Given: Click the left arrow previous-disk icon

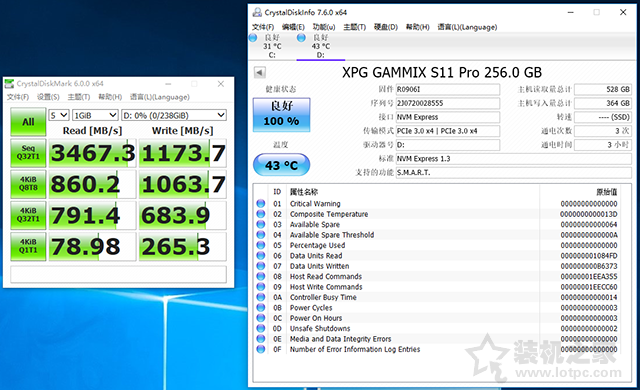Looking at the screenshot, I should point(260,73).
